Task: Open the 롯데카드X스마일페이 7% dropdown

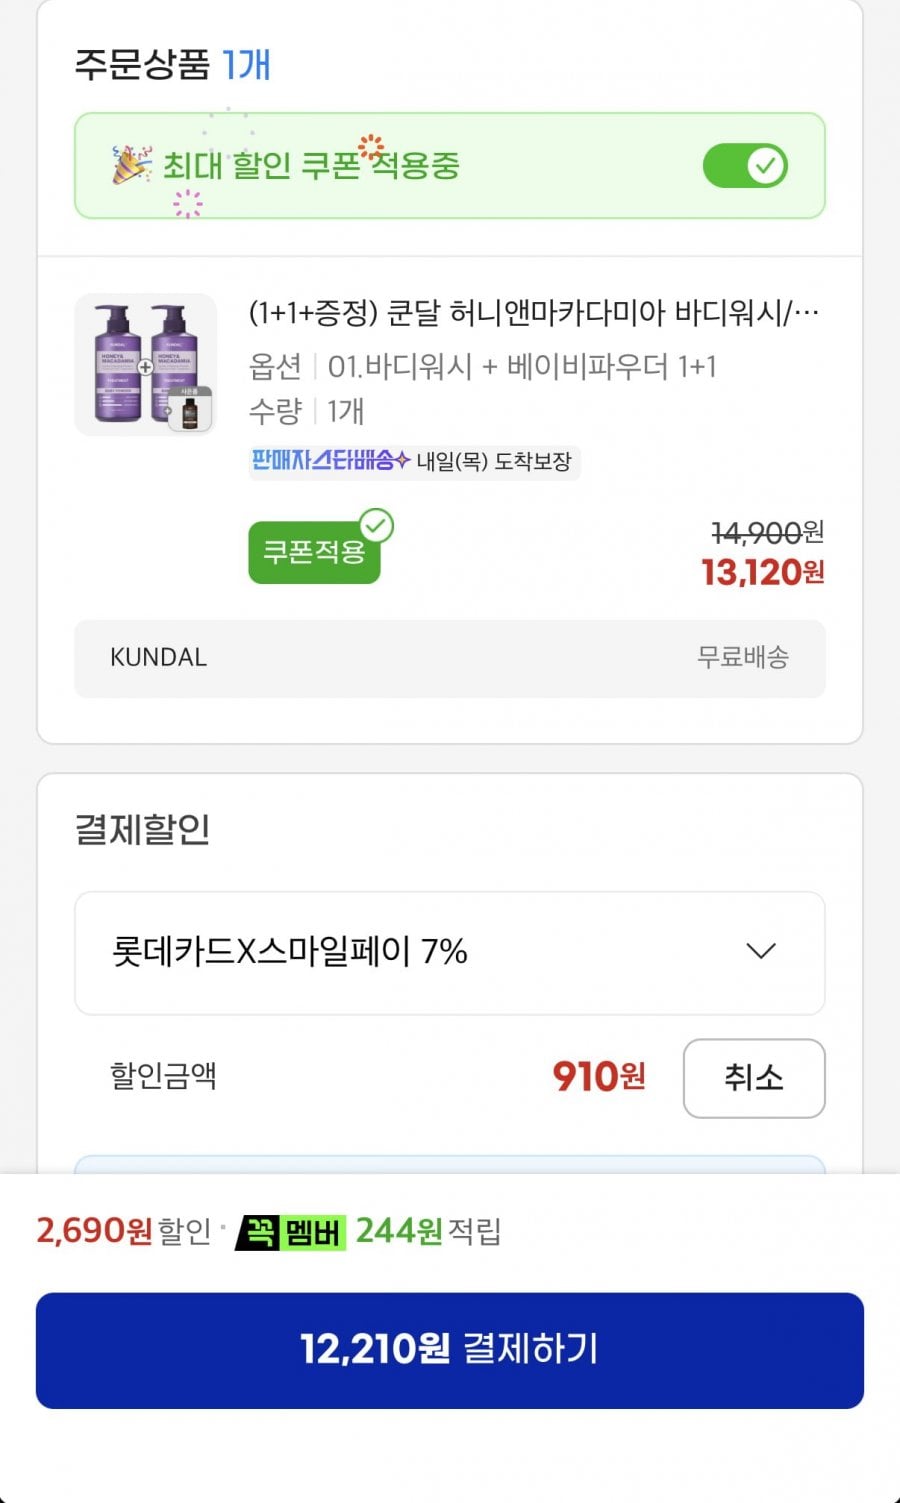Action: pos(450,953)
